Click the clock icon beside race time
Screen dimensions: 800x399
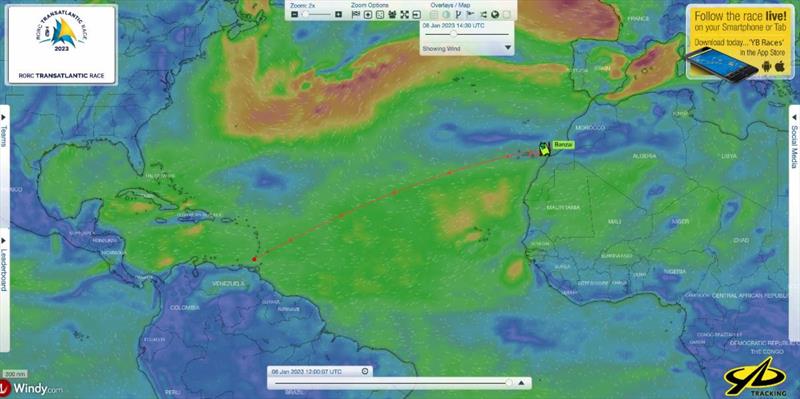coord(365,371)
